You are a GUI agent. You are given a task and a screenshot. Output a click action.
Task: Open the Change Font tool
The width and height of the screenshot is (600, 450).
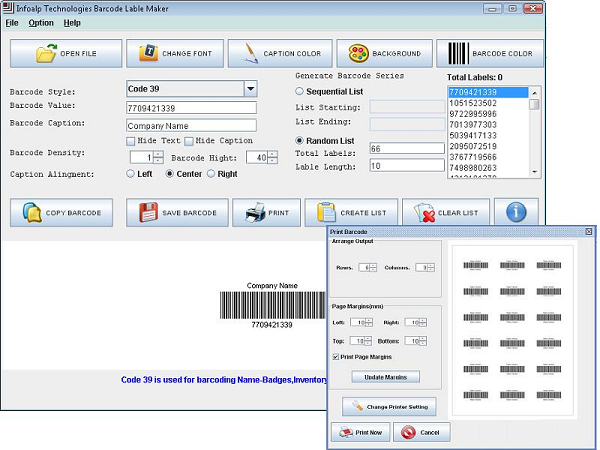[x=176, y=53]
